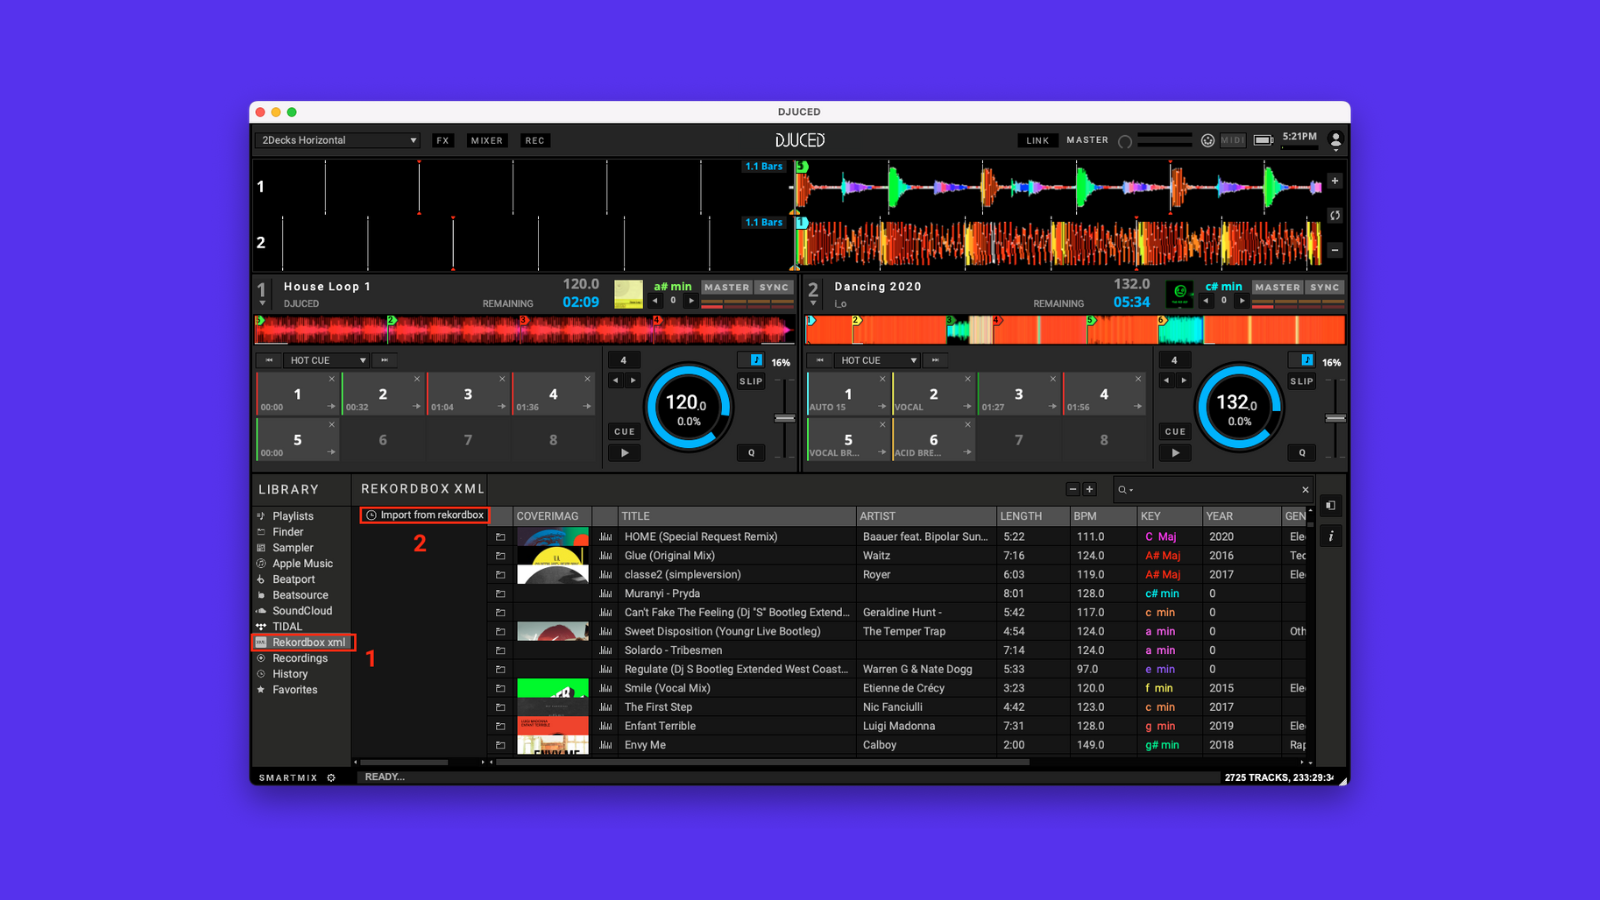
Task: Open the Smartmix settings gear
Action: pyautogui.click(x=331, y=777)
